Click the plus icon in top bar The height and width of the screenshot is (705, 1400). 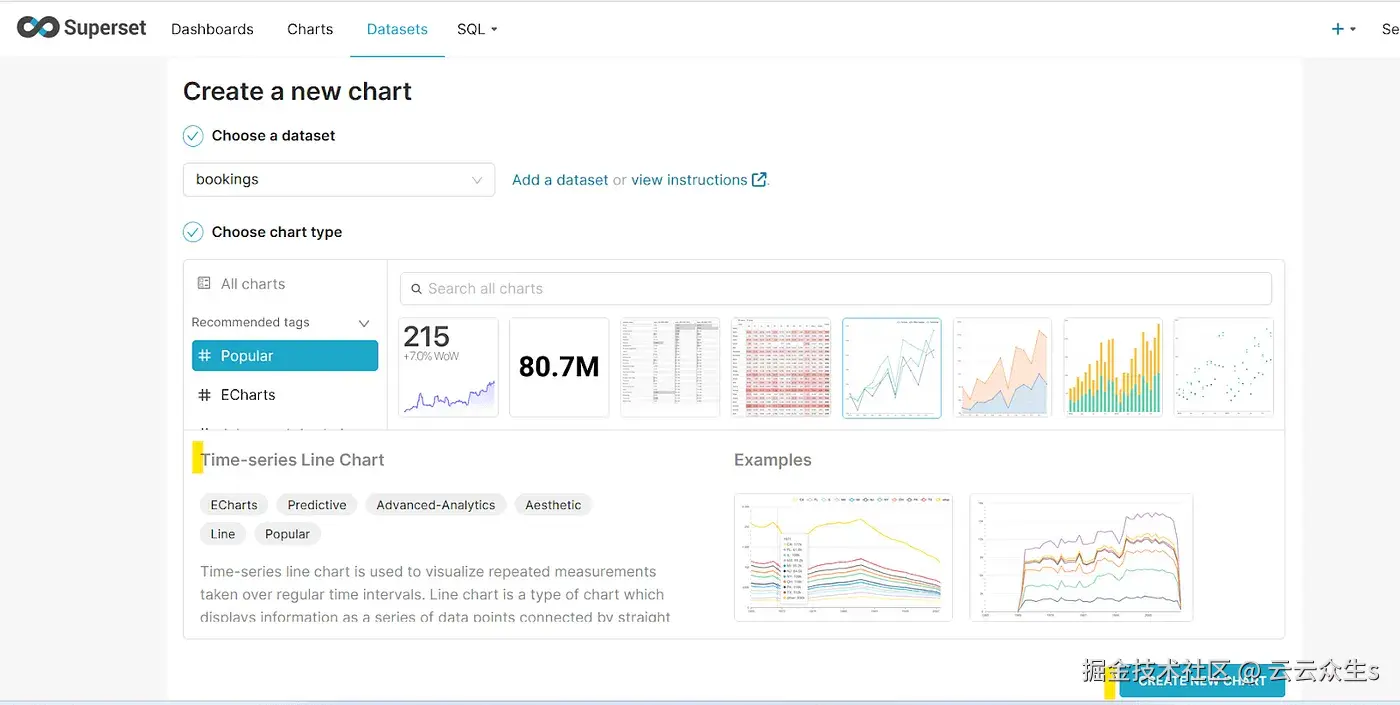(1337, 29)
